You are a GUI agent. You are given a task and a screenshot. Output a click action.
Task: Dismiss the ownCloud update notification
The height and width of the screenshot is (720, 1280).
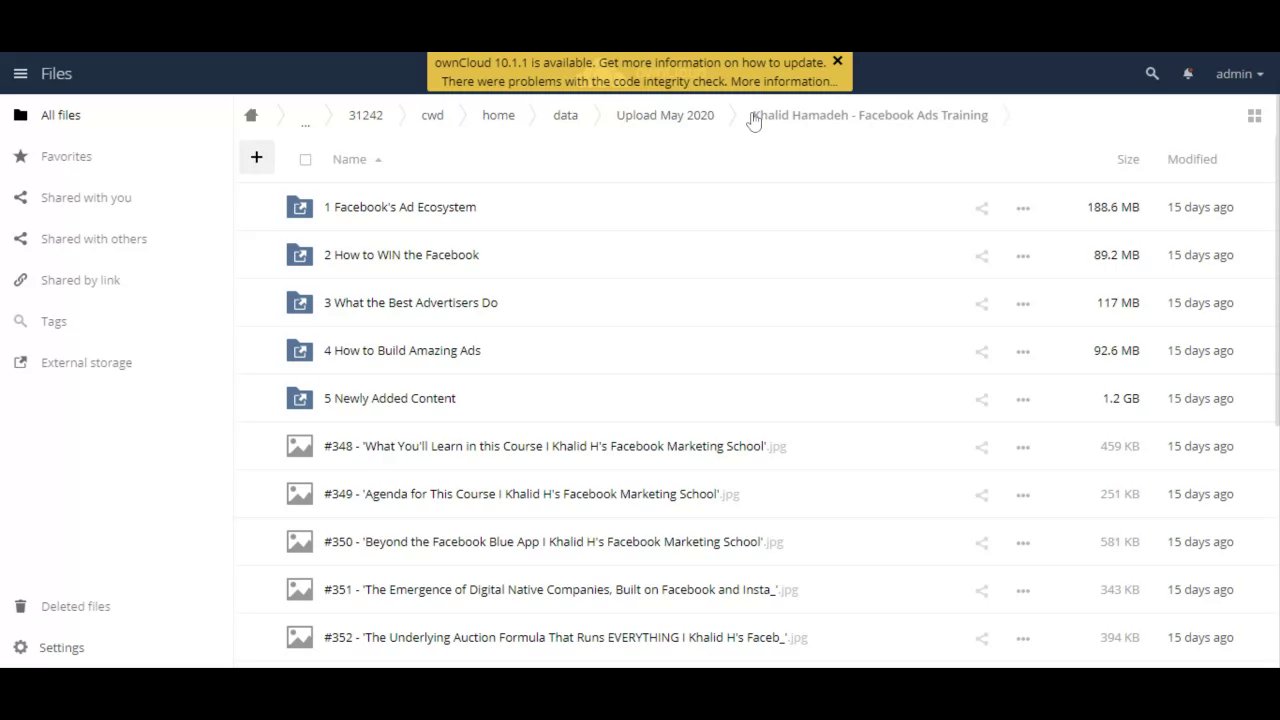837,61
